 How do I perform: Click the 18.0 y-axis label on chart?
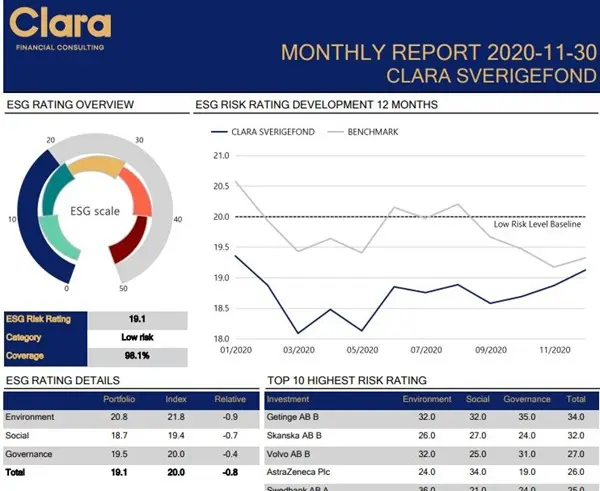221,339
